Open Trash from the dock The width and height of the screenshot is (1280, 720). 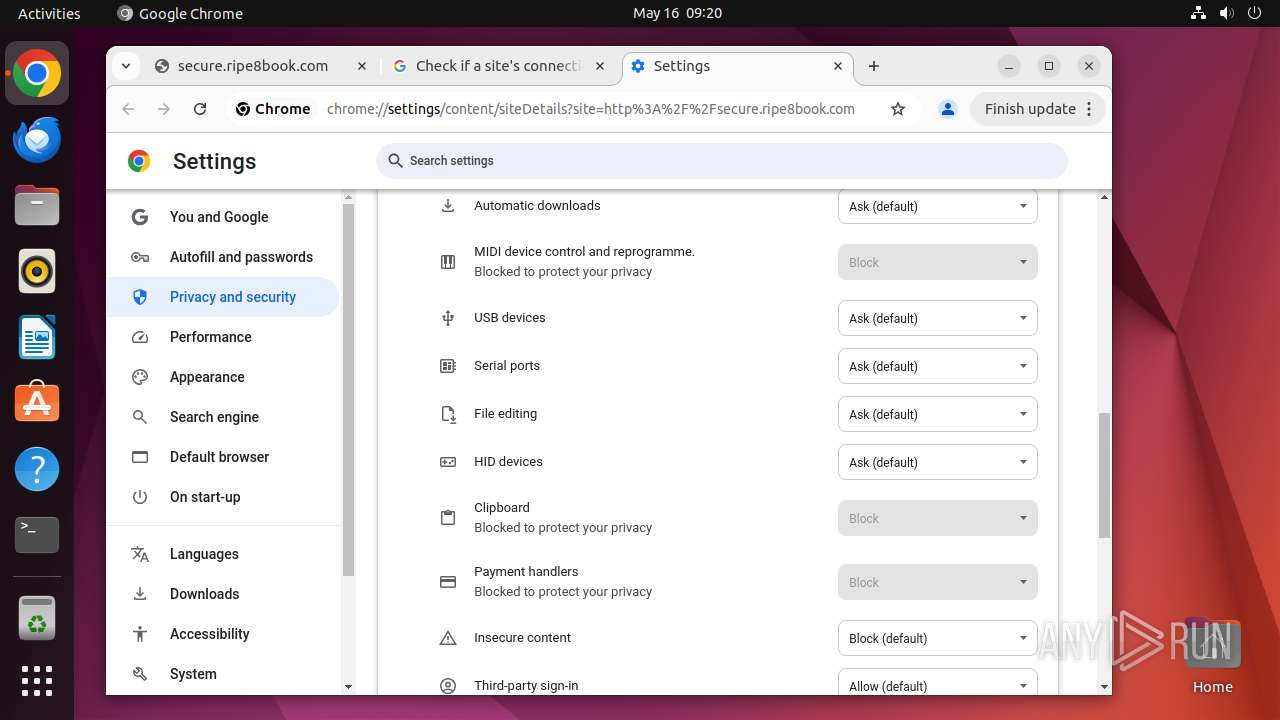tap(37, 618)
